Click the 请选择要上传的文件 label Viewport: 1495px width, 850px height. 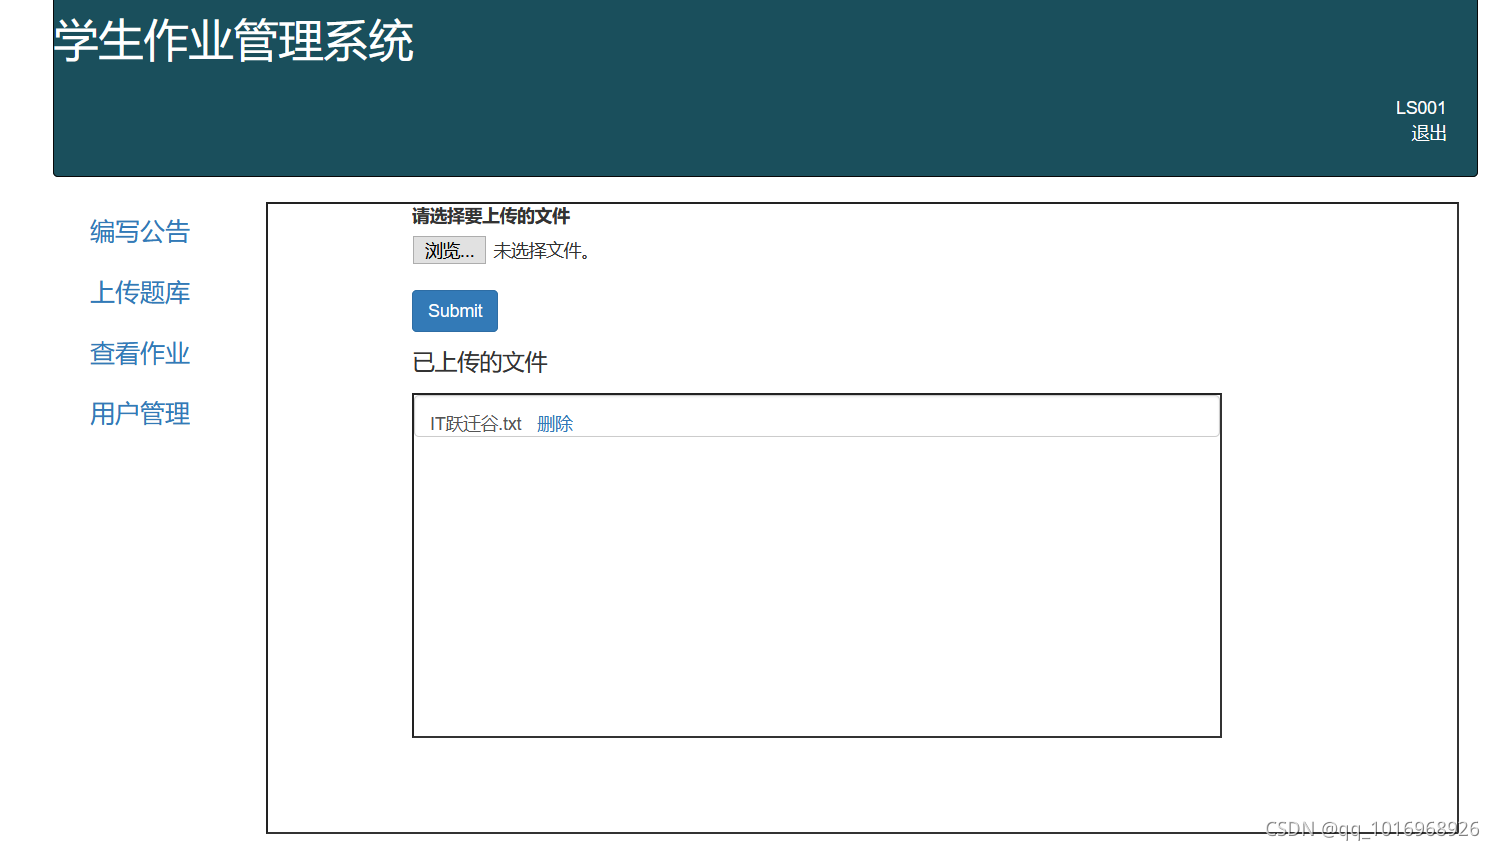492,216
